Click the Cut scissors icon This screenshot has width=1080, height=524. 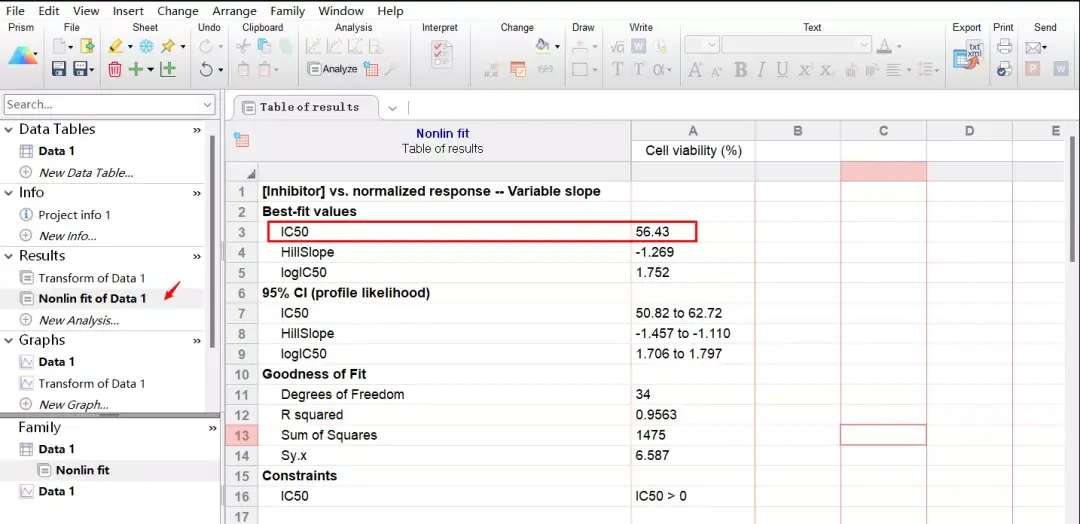(243, 47)
